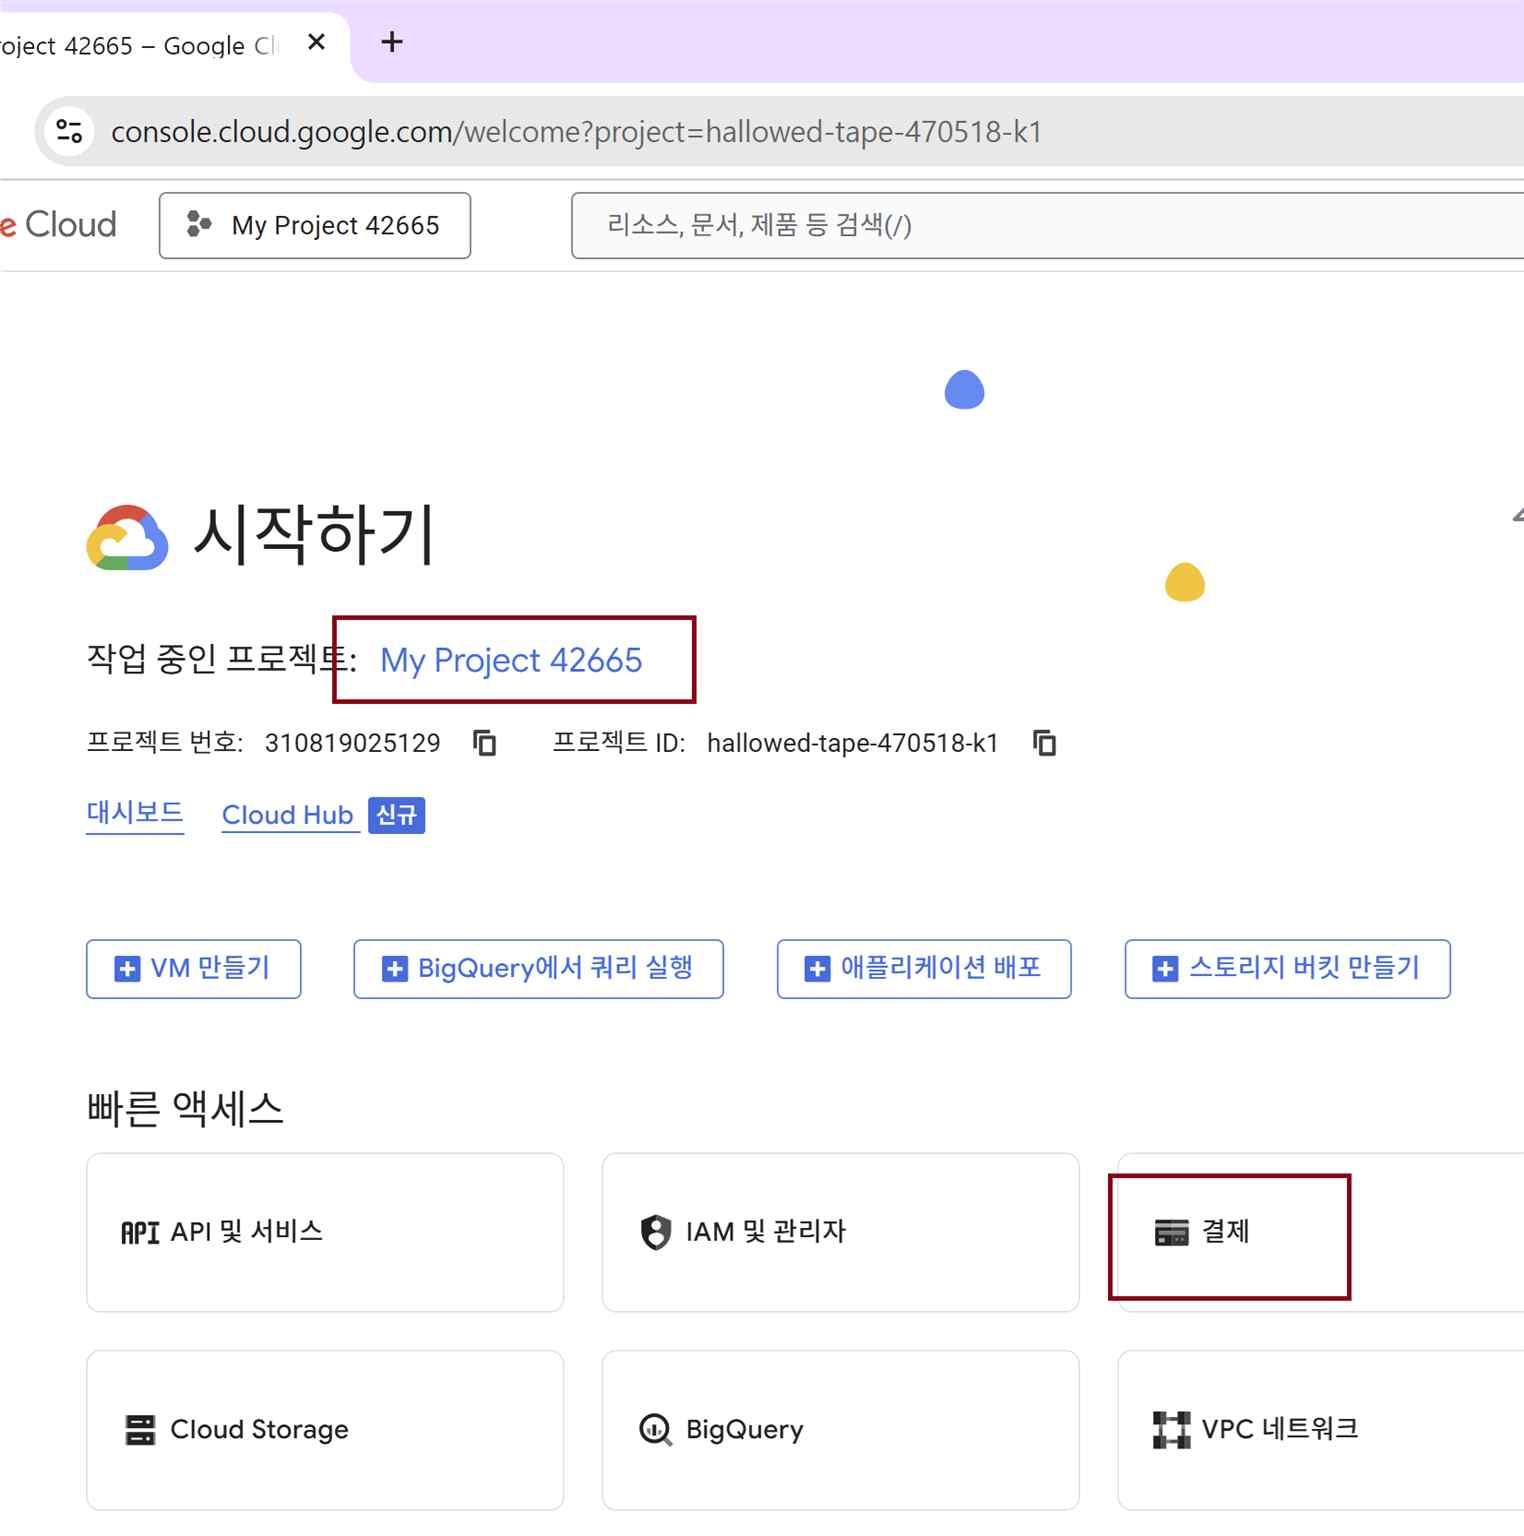Click the BigQuery magnifier icon

pos(655,1430)
